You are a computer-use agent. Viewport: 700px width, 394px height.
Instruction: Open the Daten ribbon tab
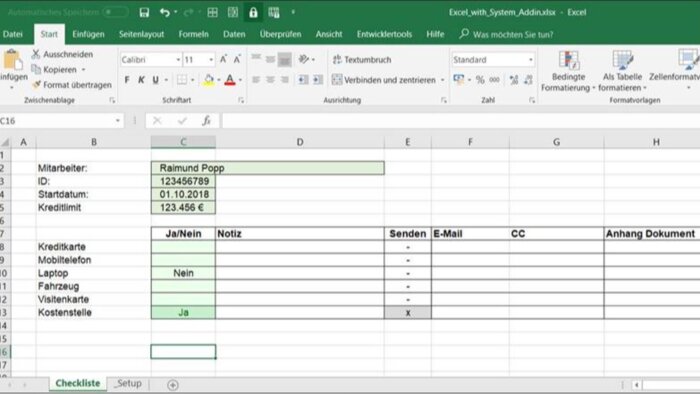click(x=234, y=34)
